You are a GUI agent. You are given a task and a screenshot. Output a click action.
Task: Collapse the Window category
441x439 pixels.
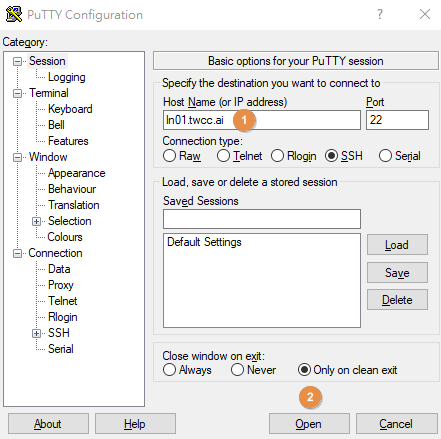pyautogui.click(x=17, y=157)
